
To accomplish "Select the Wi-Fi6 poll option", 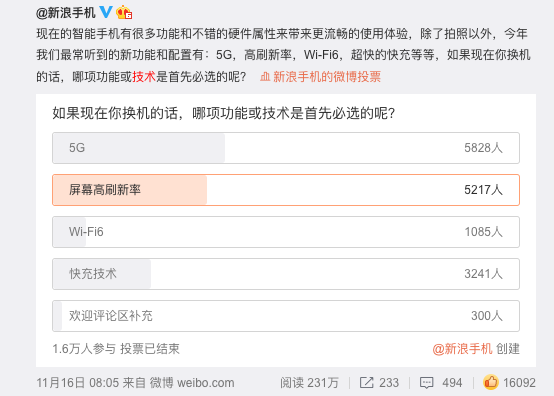I will point(286,232).
